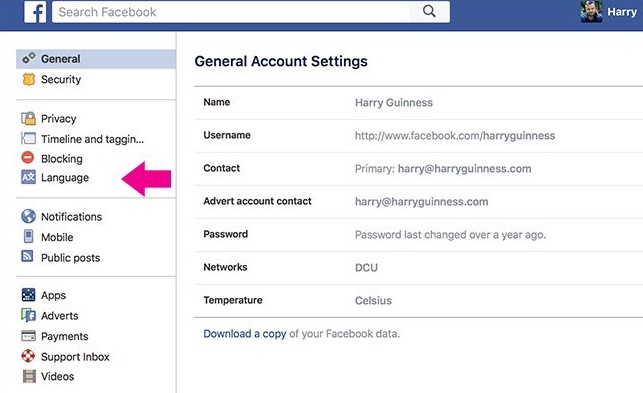Expand the Password settings row
Screen dimensions: 643x393
pos(419,235)
